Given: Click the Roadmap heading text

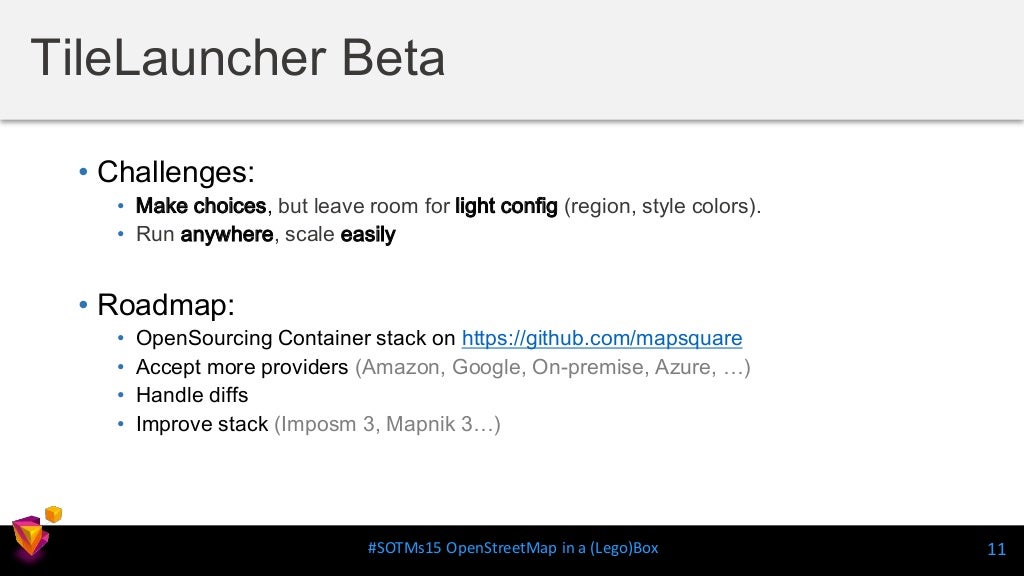Looking at the screenshot, I should (x=166, y=305).
